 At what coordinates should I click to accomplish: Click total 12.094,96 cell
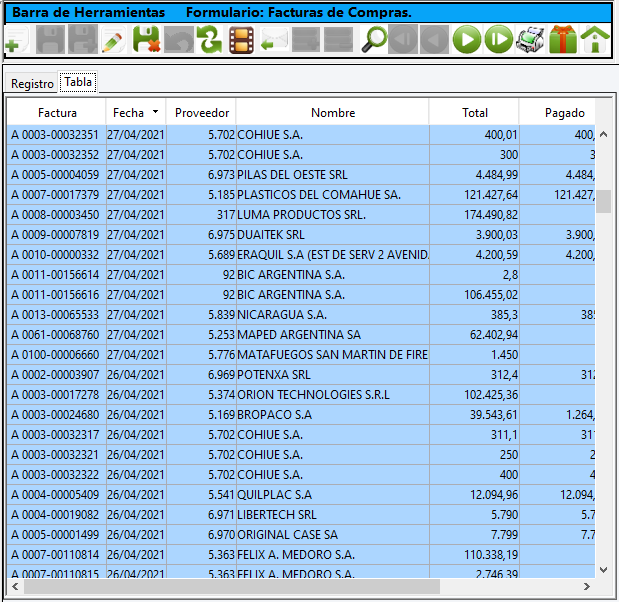coord(475,495)
